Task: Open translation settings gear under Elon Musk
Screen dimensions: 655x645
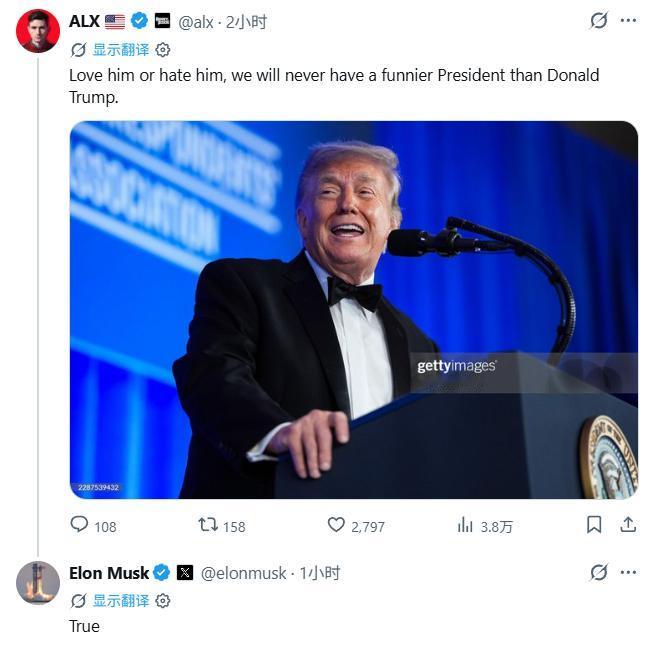Action: pyautogui.click(x=162, y=601)
